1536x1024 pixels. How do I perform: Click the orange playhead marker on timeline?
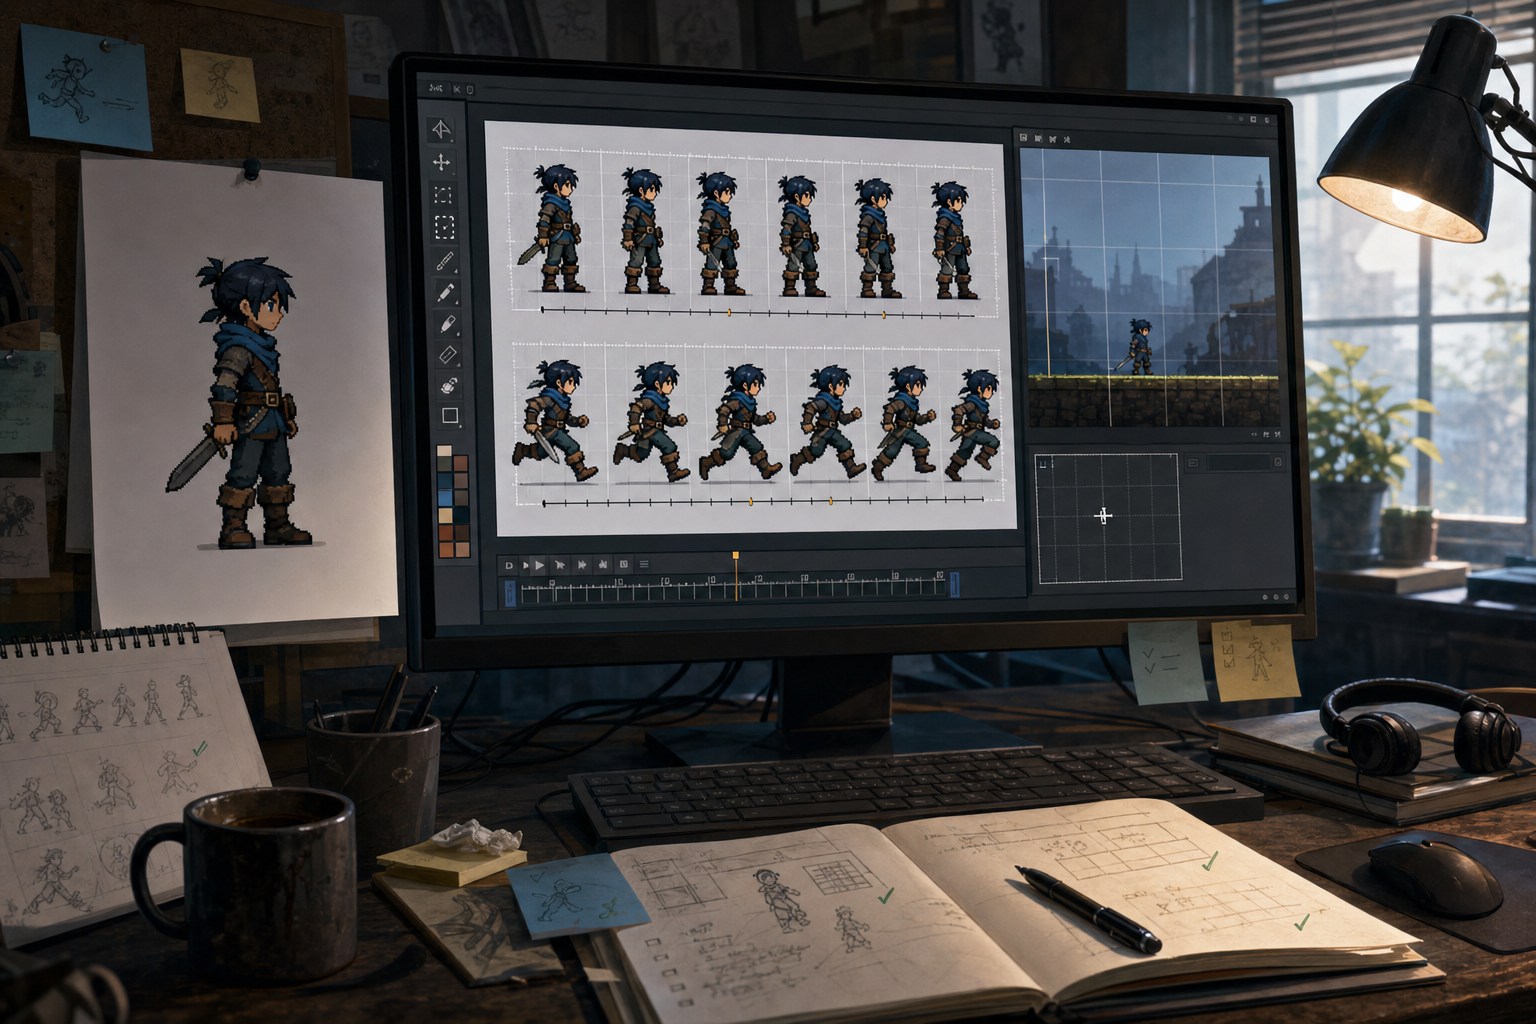736,555
